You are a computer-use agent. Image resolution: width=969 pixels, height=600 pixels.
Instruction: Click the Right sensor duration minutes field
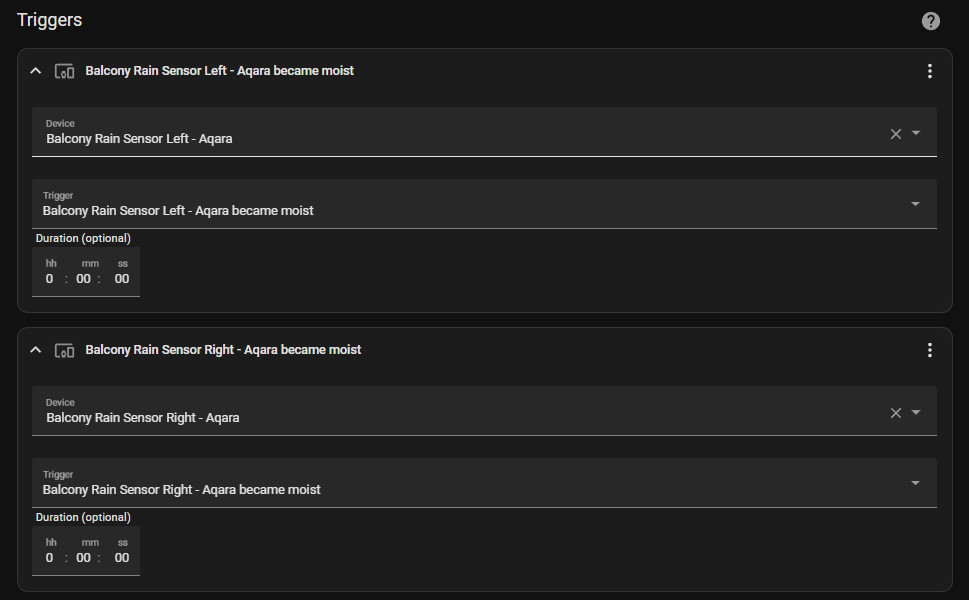coord(84,558)
